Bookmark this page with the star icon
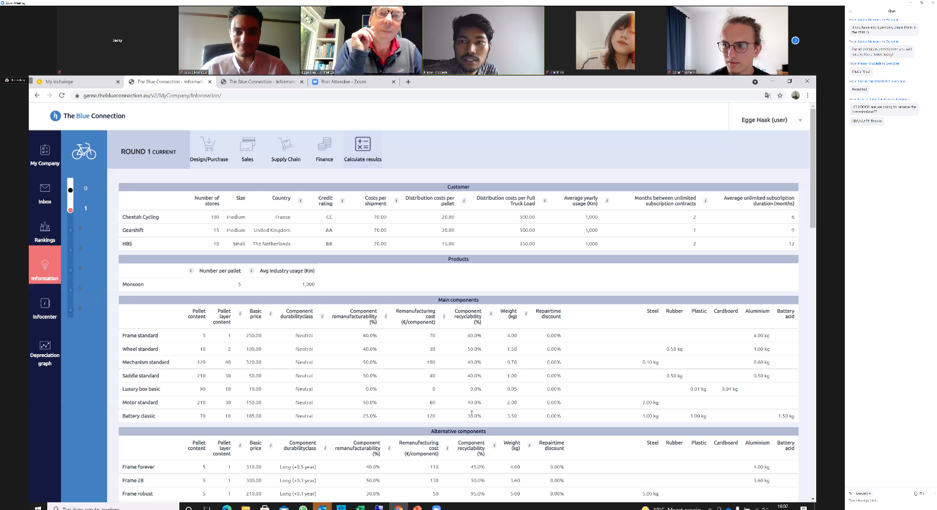The image size is (937, 510). 780,95
